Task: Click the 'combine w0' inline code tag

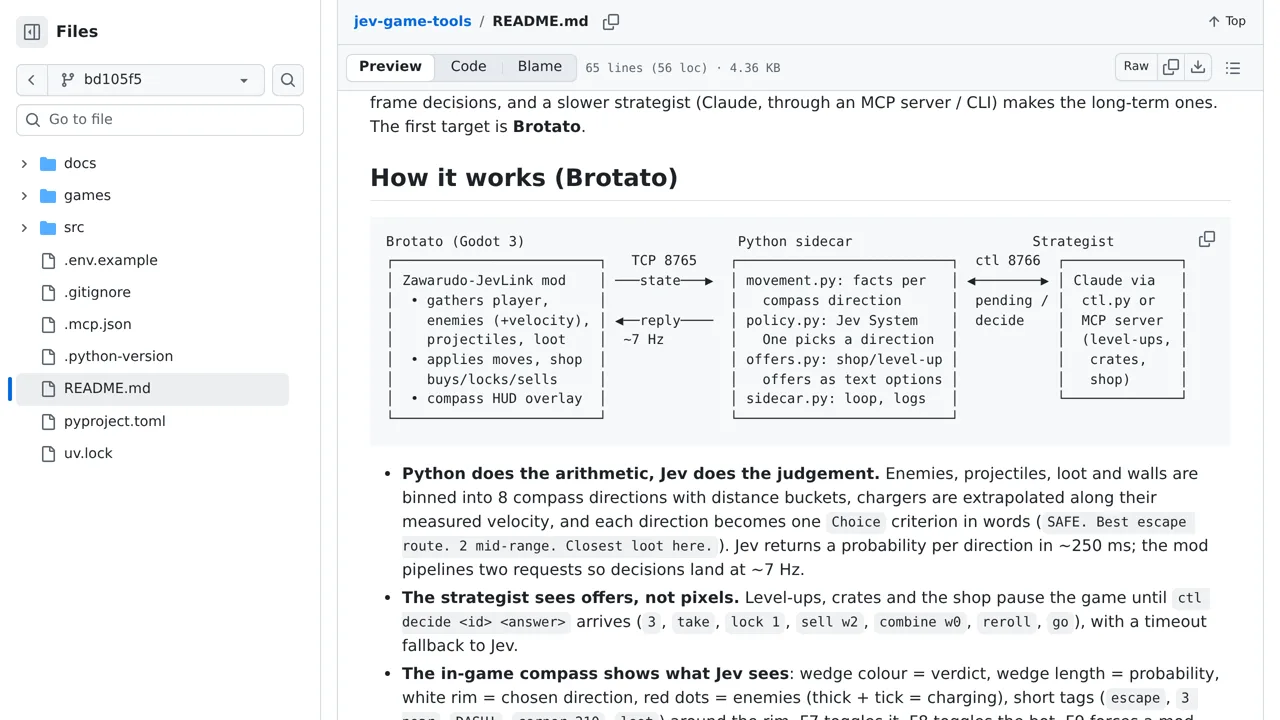Action: coord(920,622)
